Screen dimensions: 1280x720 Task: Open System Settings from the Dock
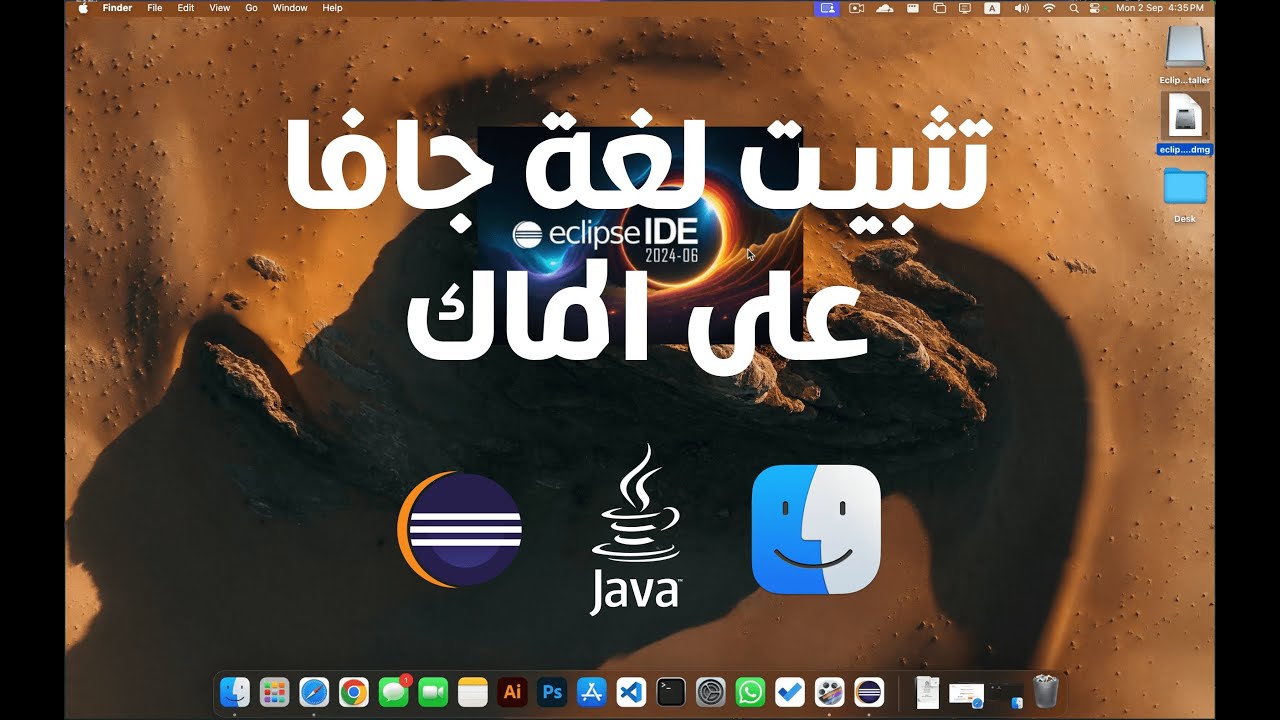tap(710, 691)
